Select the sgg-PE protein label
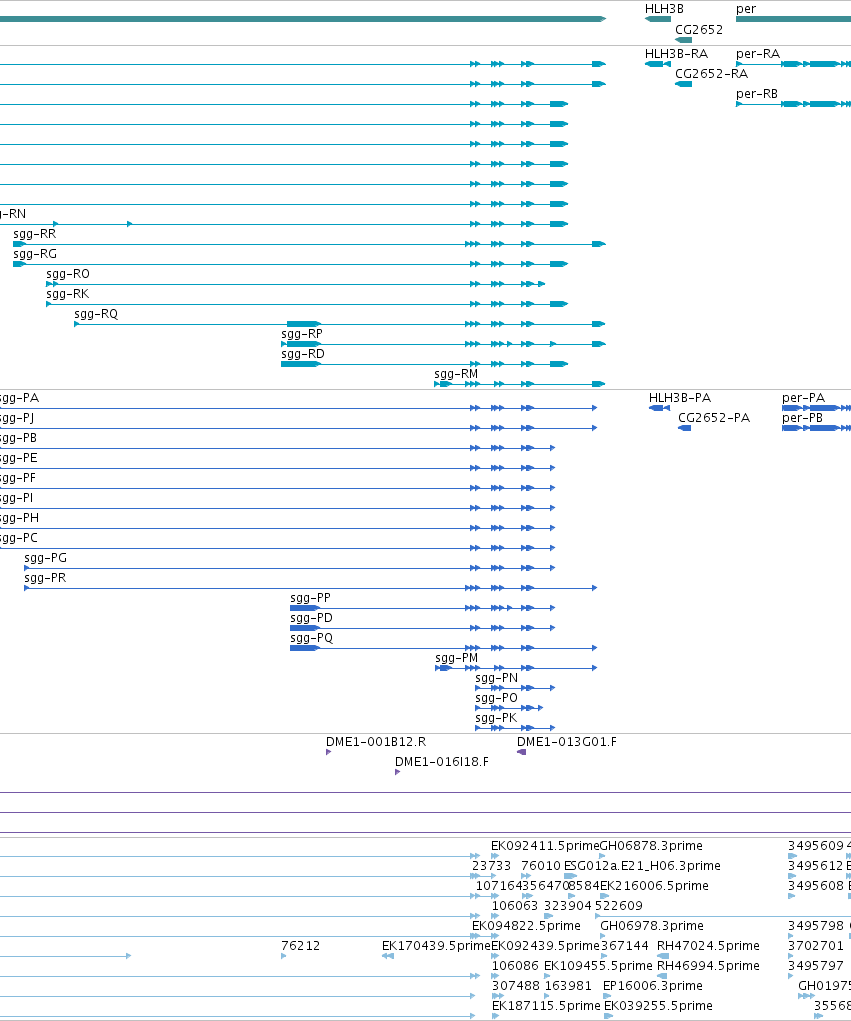Image resolution: width=851 pixels, height=1021 pixels. click(x=18, y=458)
